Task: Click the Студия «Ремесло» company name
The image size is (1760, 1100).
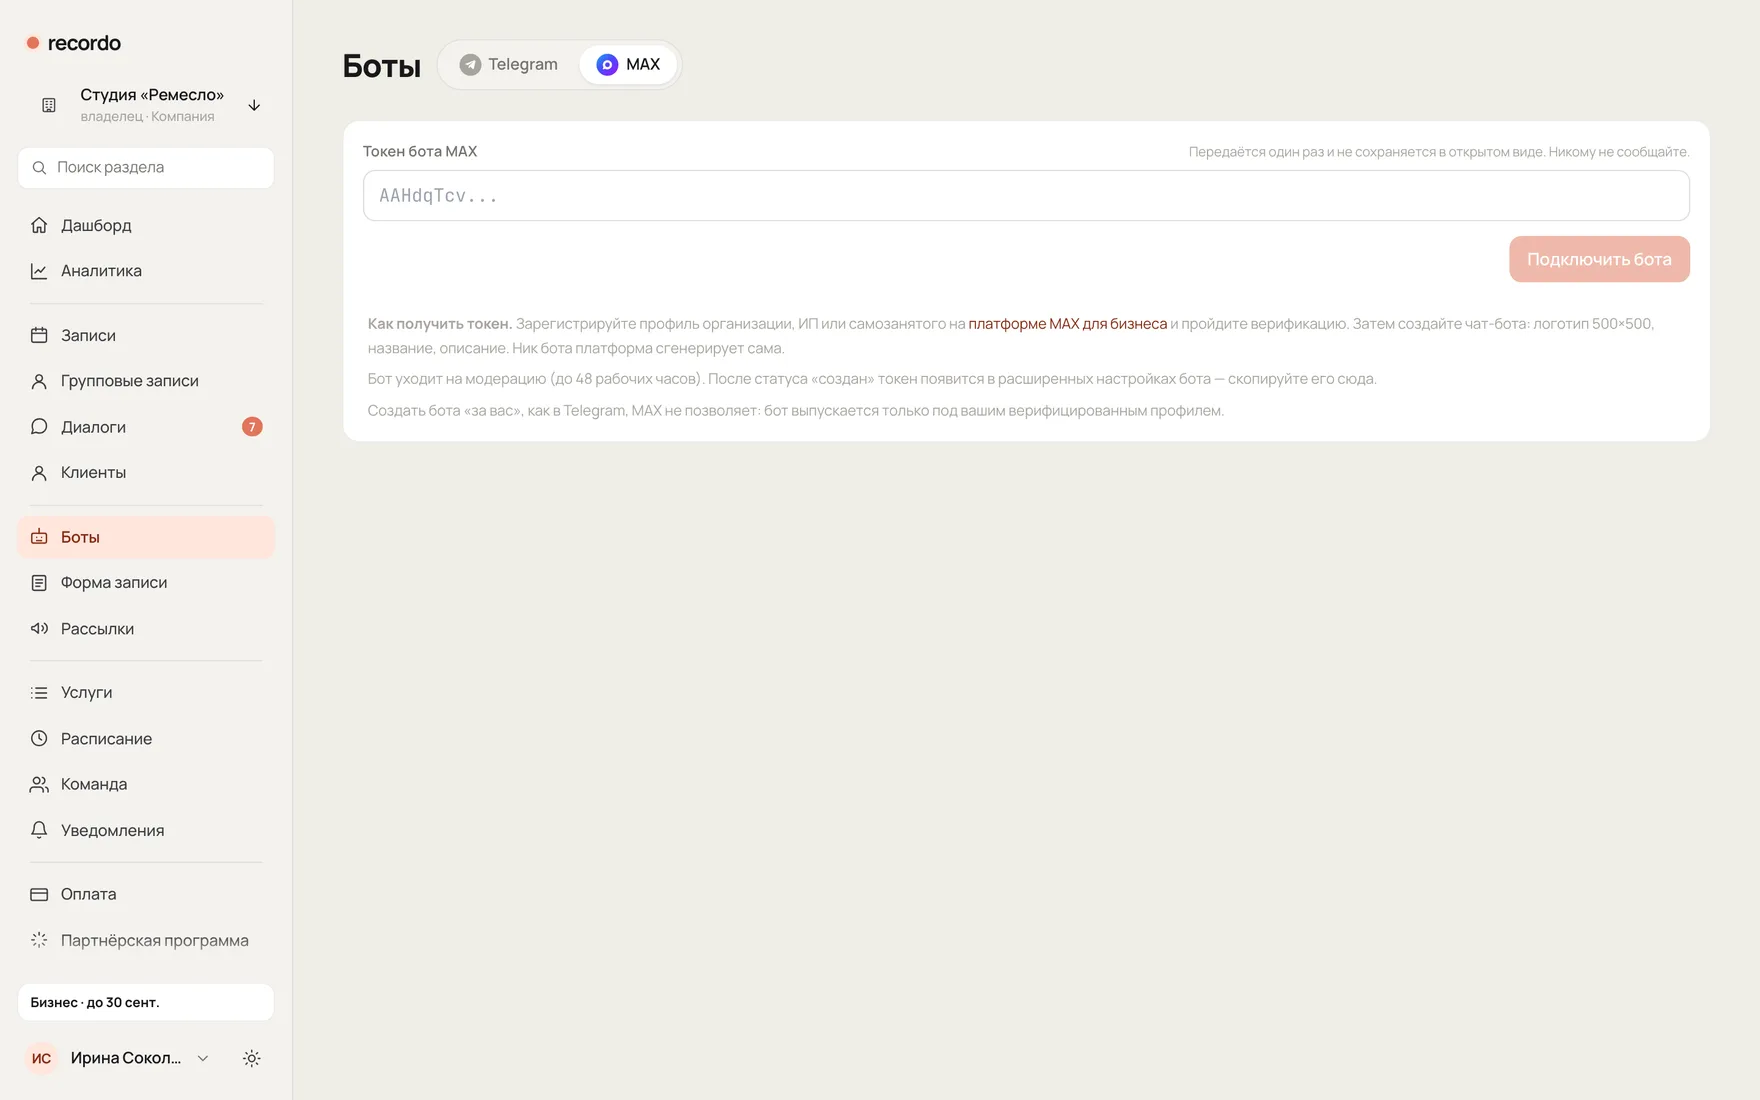Action: tap(152, 95)
